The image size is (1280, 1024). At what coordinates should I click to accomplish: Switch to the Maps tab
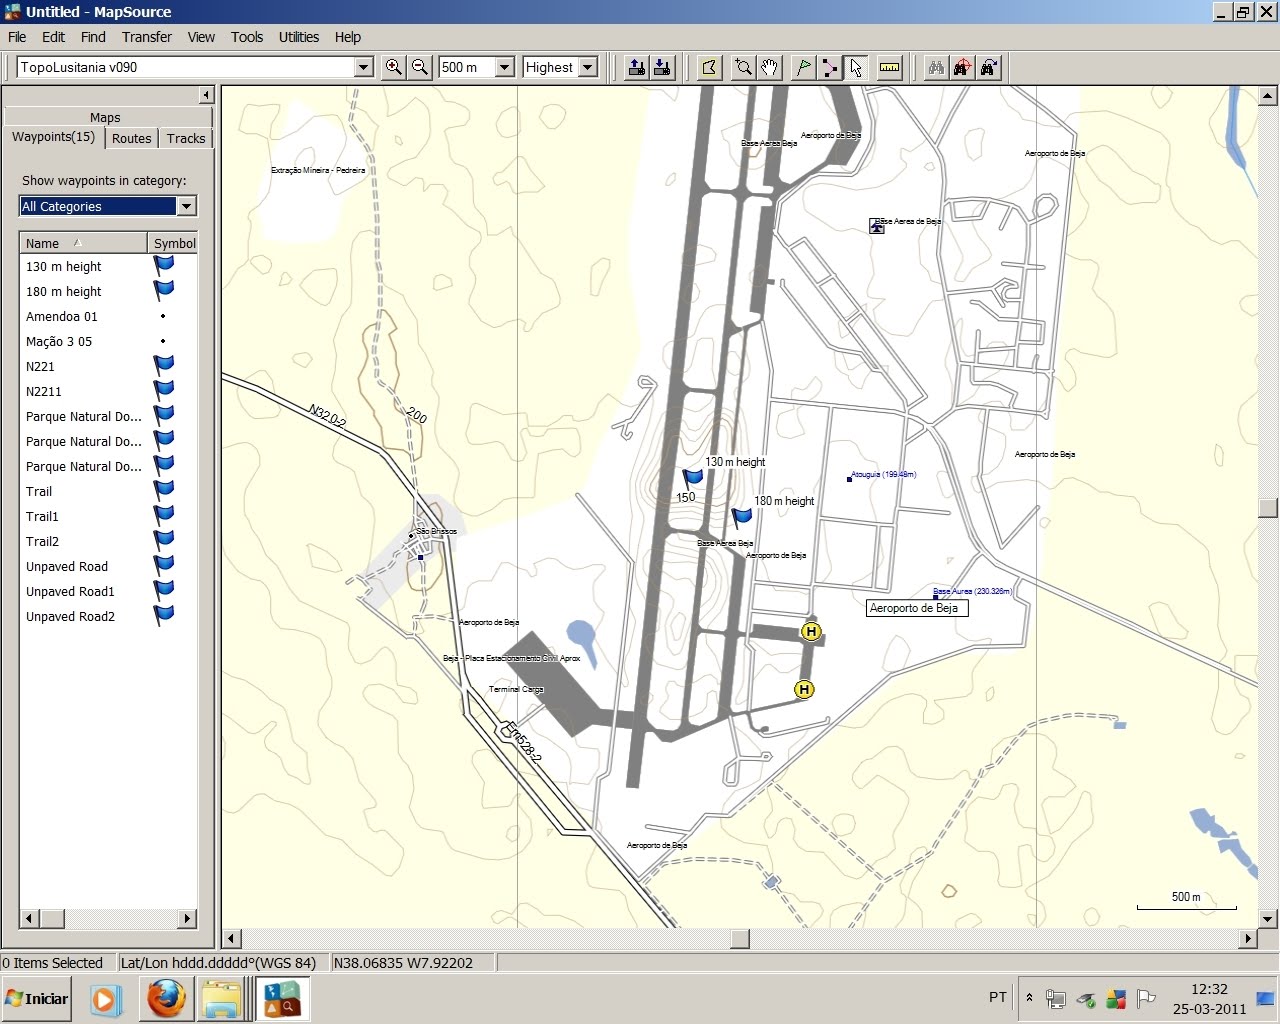[105, 117]
